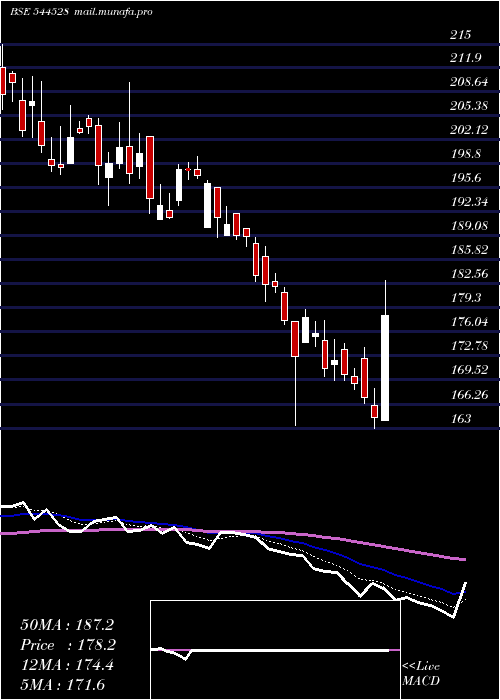Image resolution: width=500 pixels, height=700 pixels.
Task: Select the 208.64 price axis label
Action: 468,82
